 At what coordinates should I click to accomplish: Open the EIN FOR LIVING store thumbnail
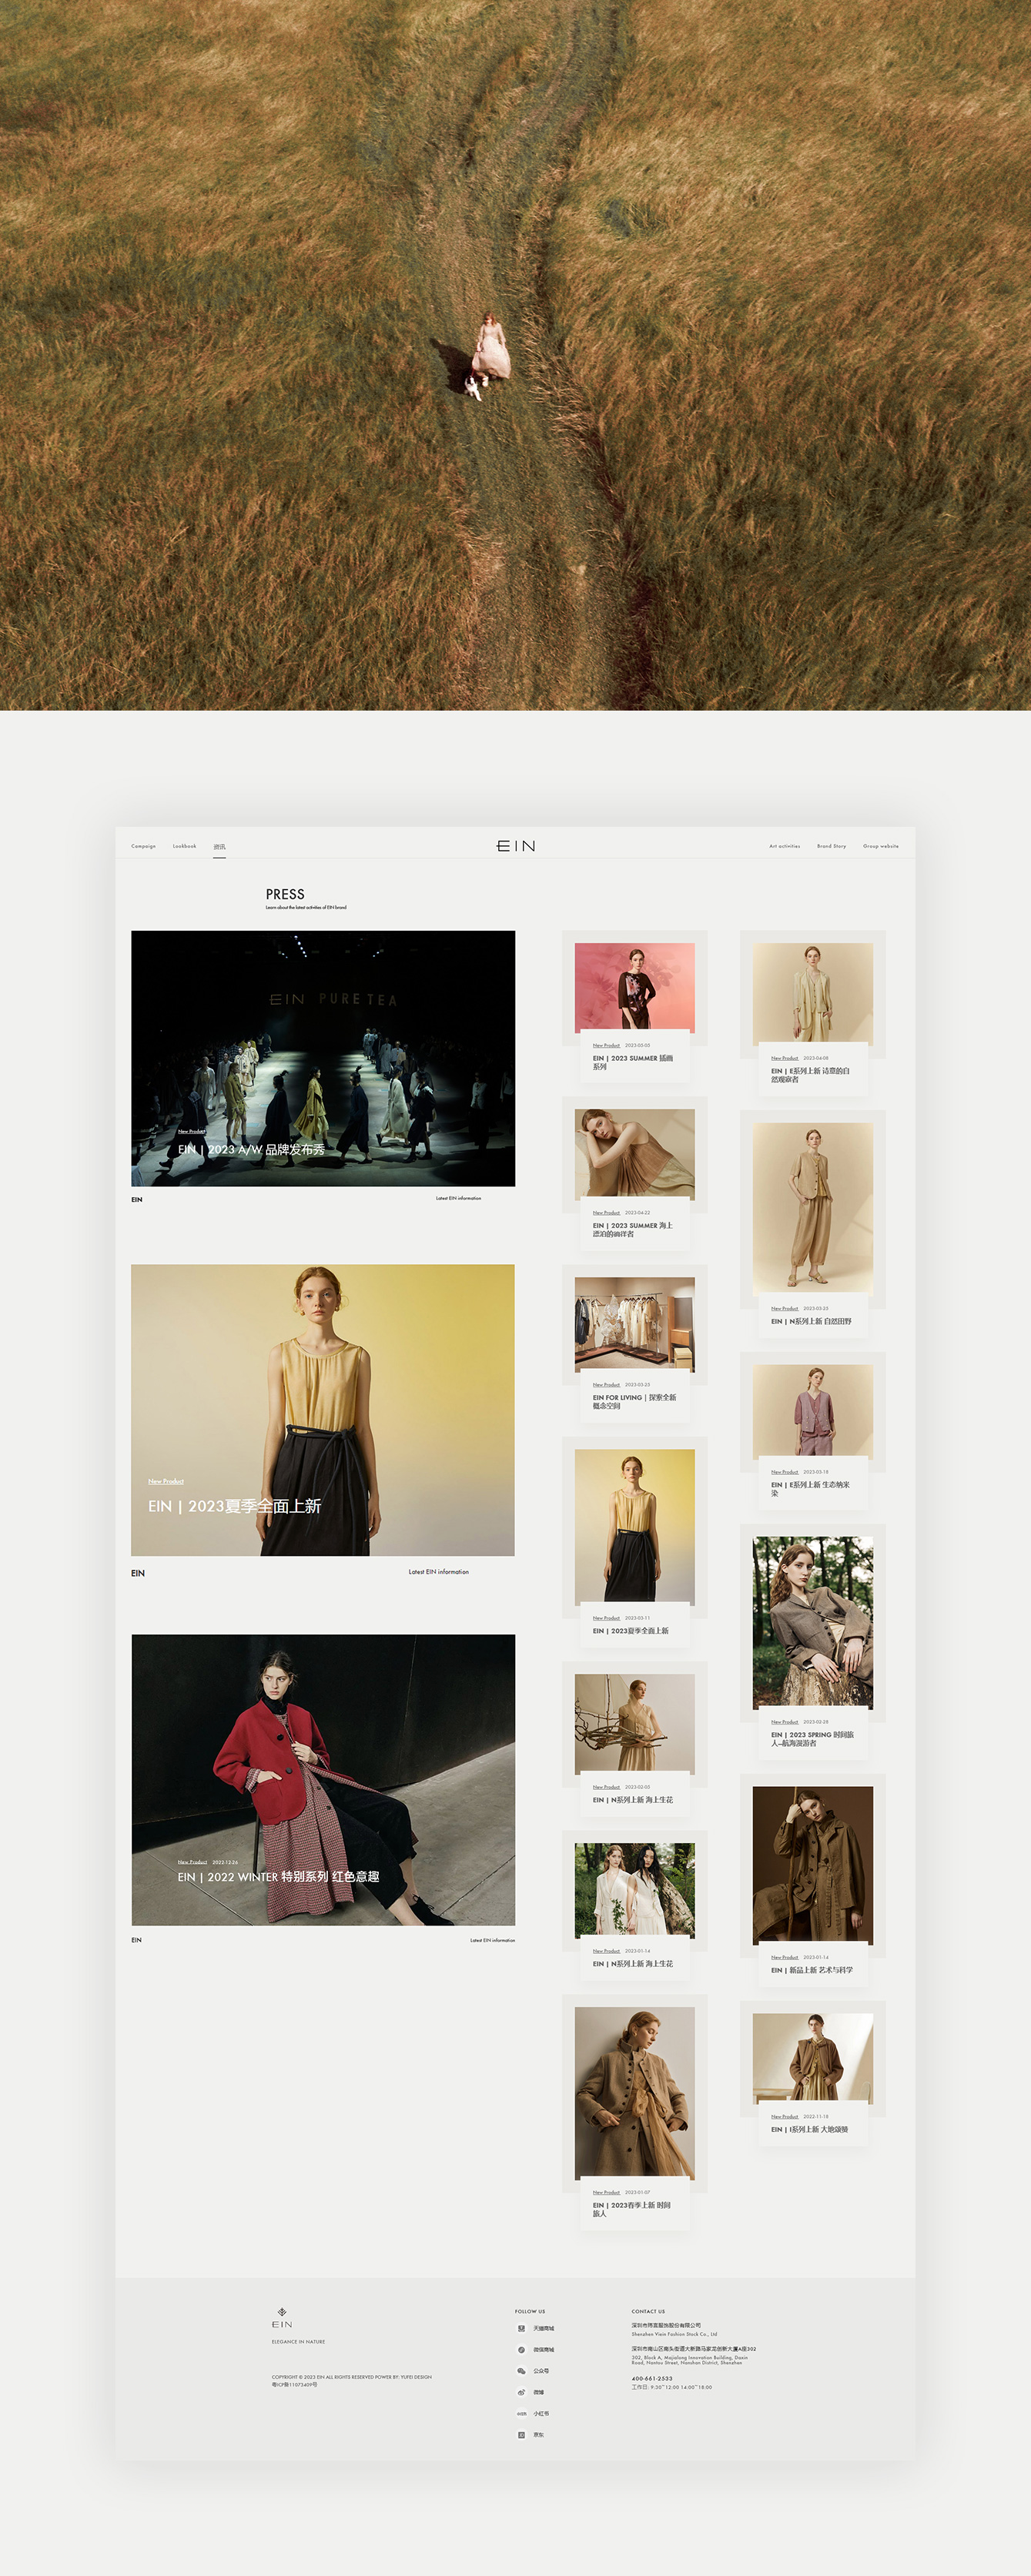point(634,1323)
